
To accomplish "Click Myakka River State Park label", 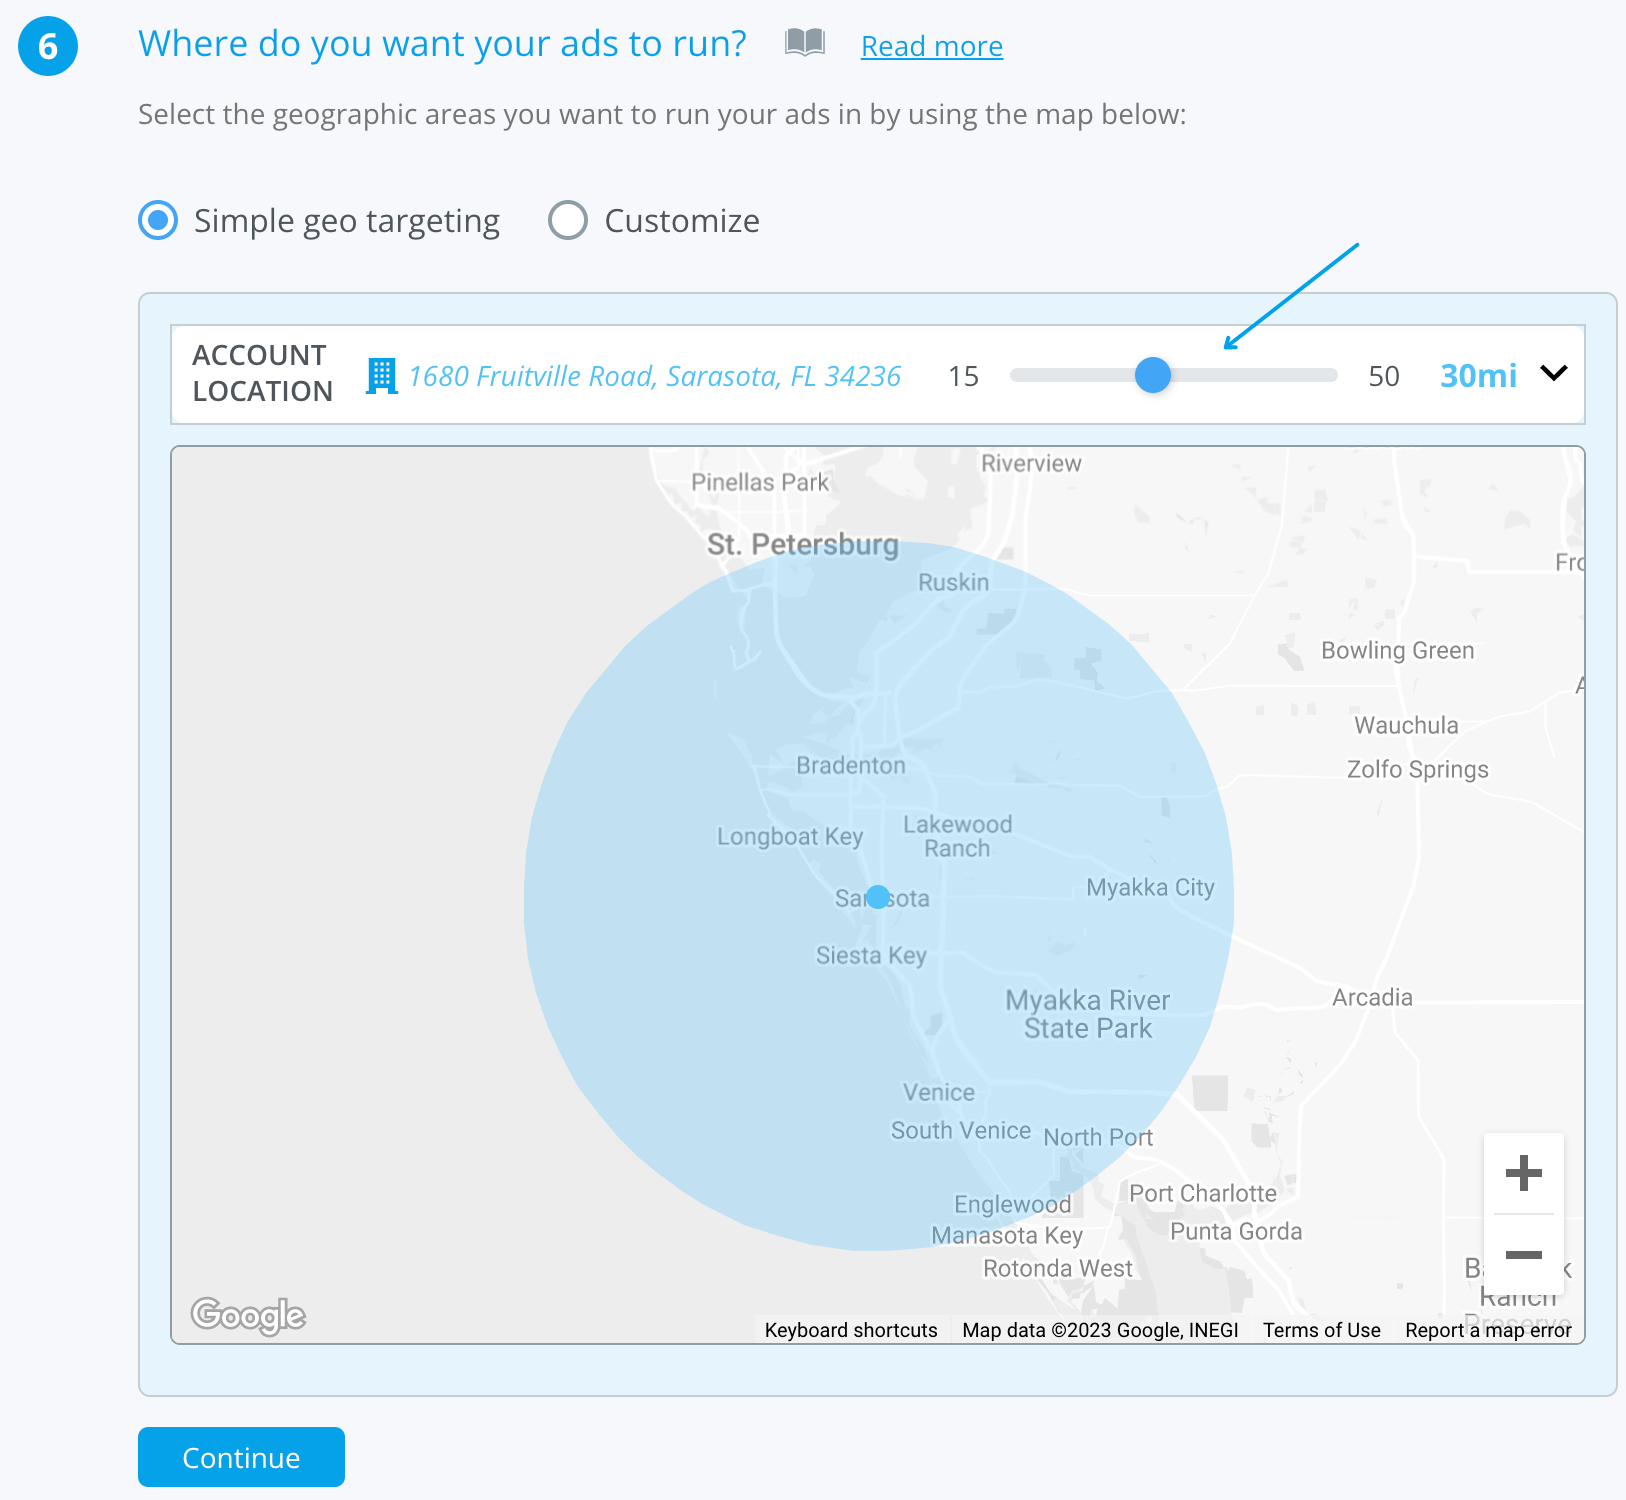I will tap(1088, 1014).
